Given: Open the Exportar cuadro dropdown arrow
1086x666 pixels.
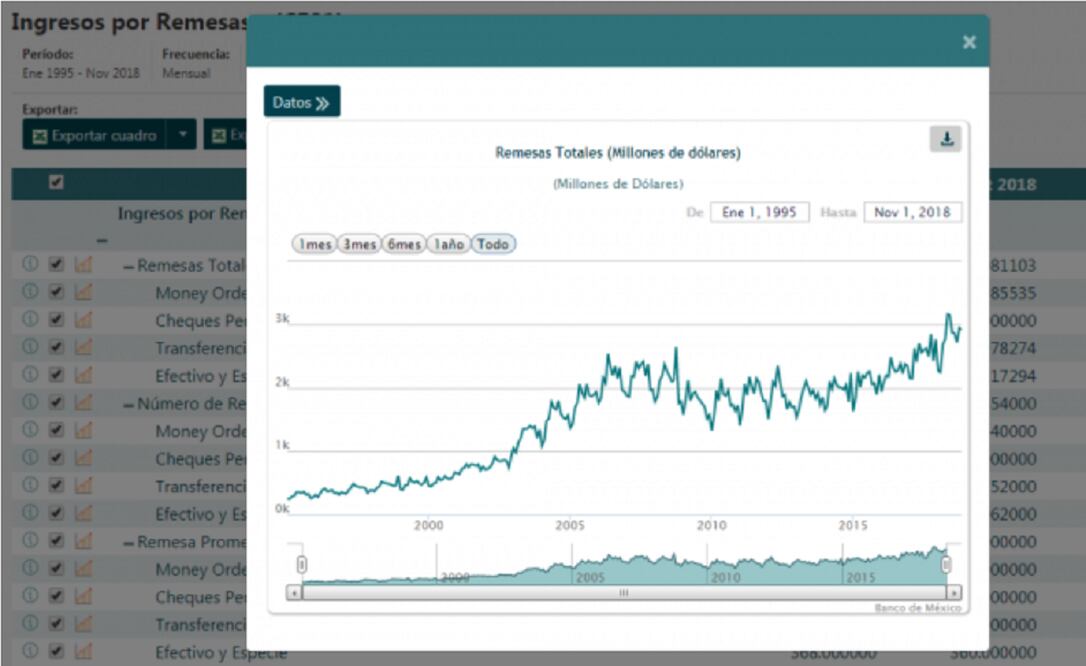Looking at the screenshot, I should click(182, 135).
